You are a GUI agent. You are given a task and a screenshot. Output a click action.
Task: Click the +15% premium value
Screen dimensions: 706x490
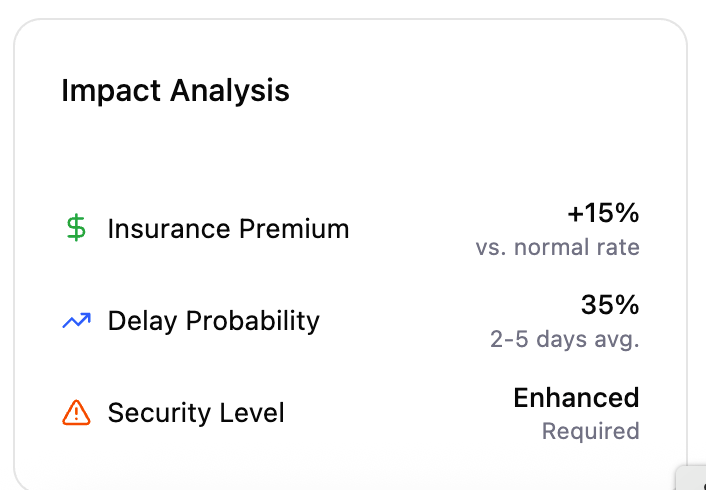(602, 213)
